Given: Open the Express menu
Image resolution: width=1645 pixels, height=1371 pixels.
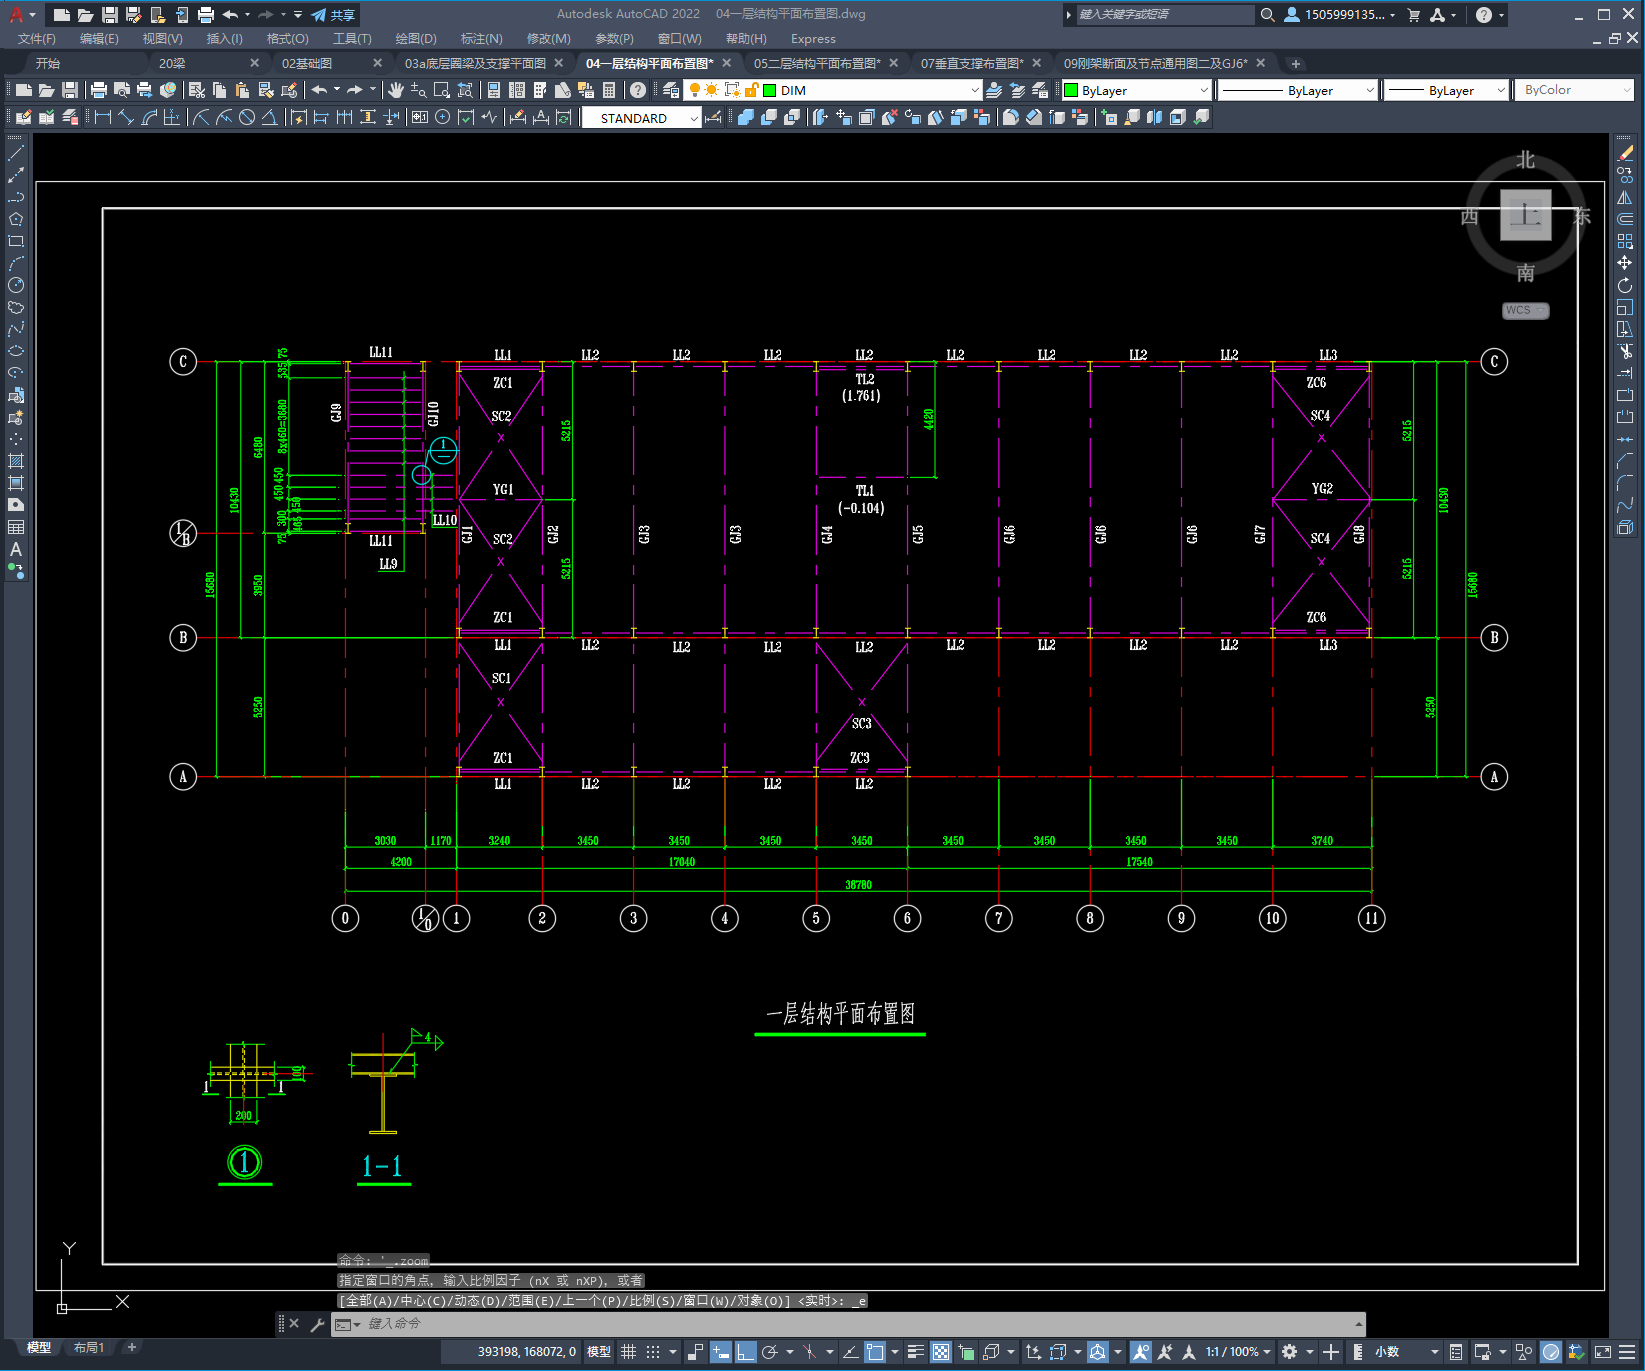Looking at the screenshot, I should 813,39.
